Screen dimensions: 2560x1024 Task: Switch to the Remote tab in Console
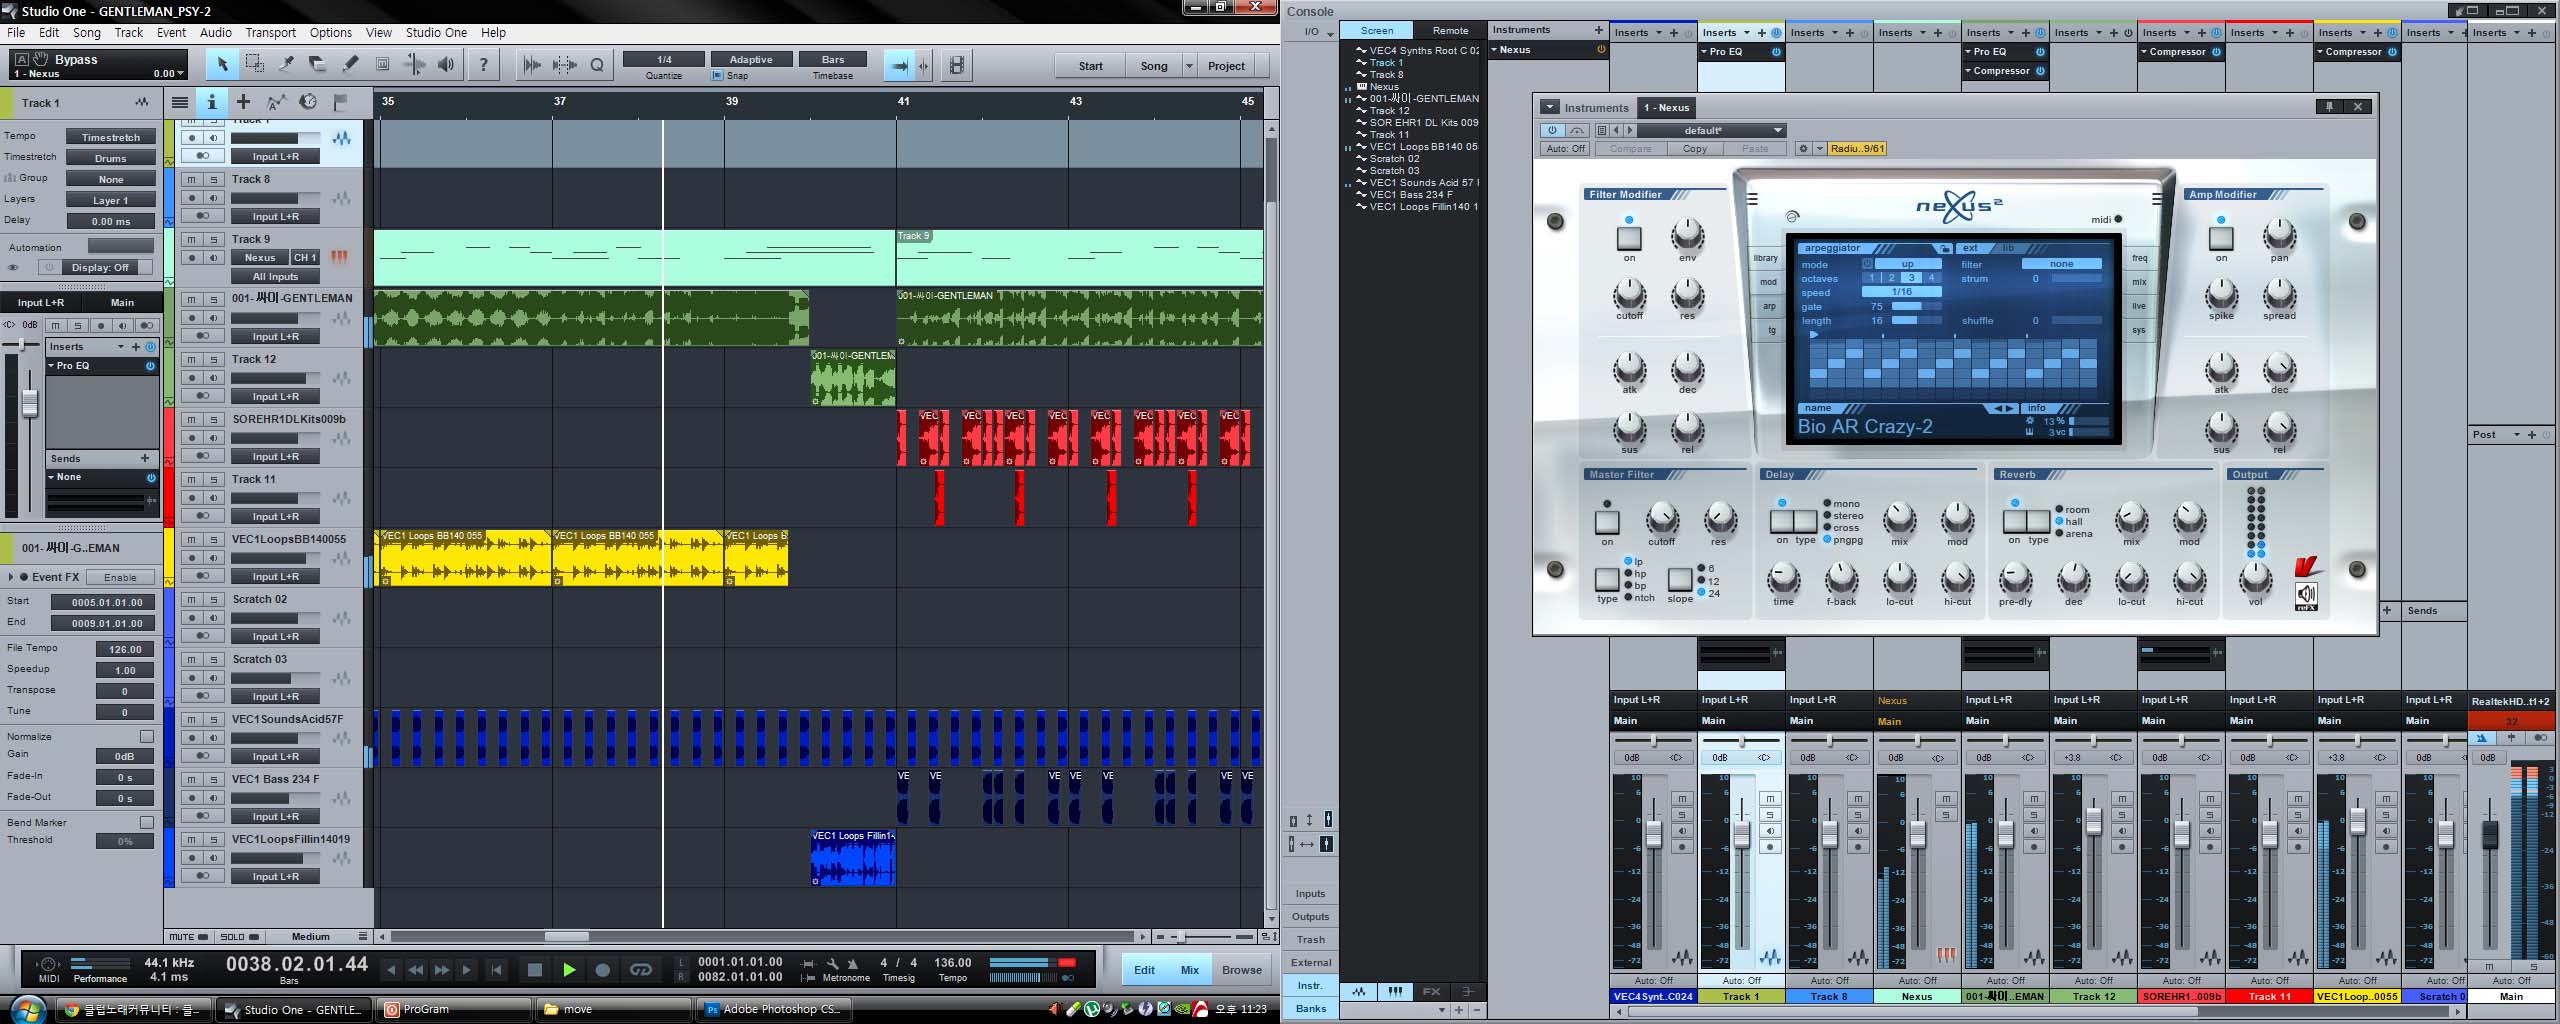click(1450, 30)
